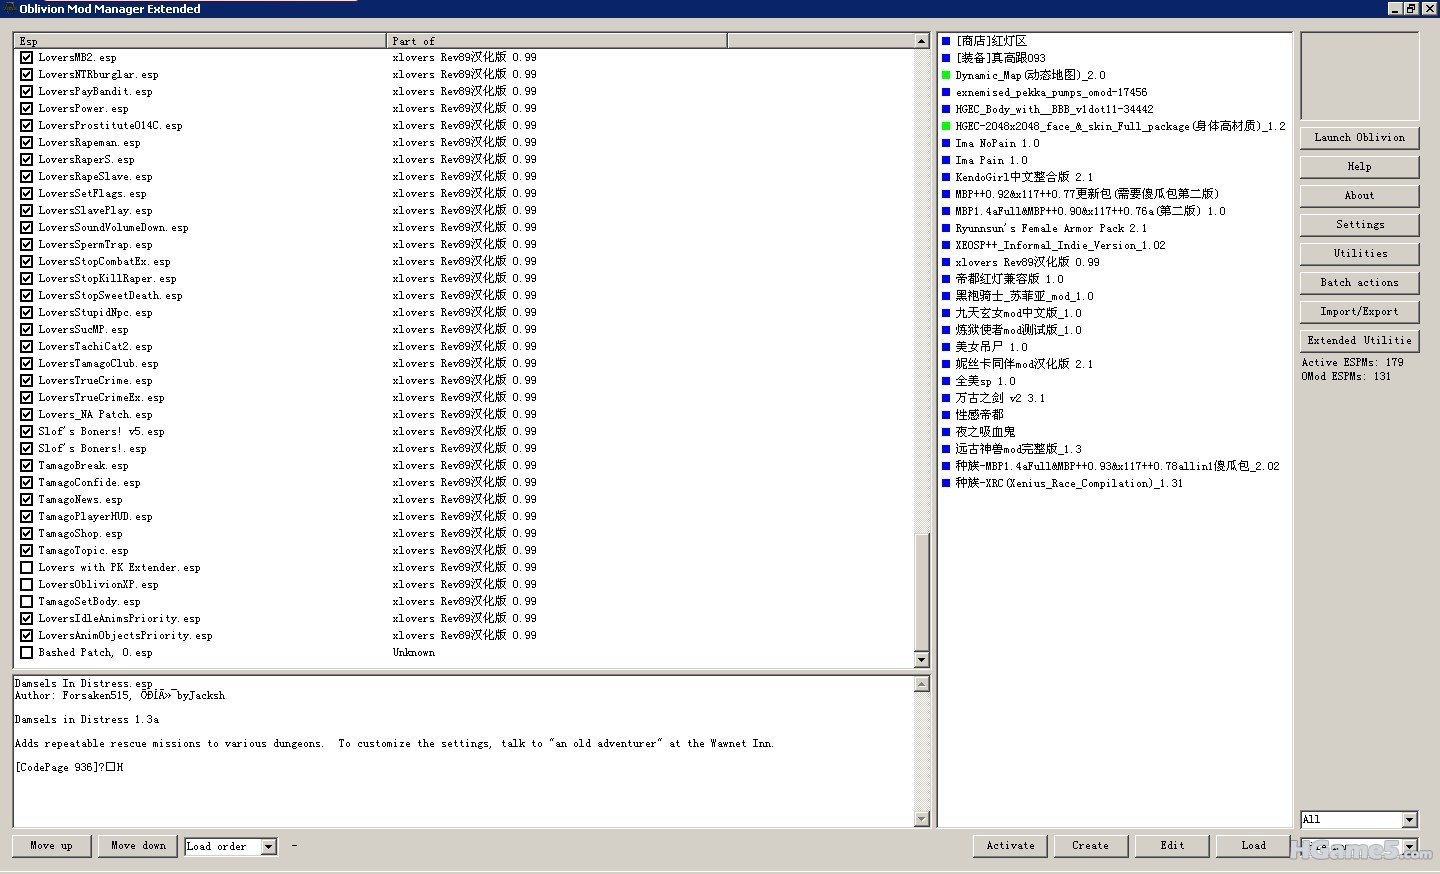Click the green square beside HGEC-2048x2048 face skin package
Image resolution: width=1440 pixels, height=874 pixels.
(x=946, y=126)
